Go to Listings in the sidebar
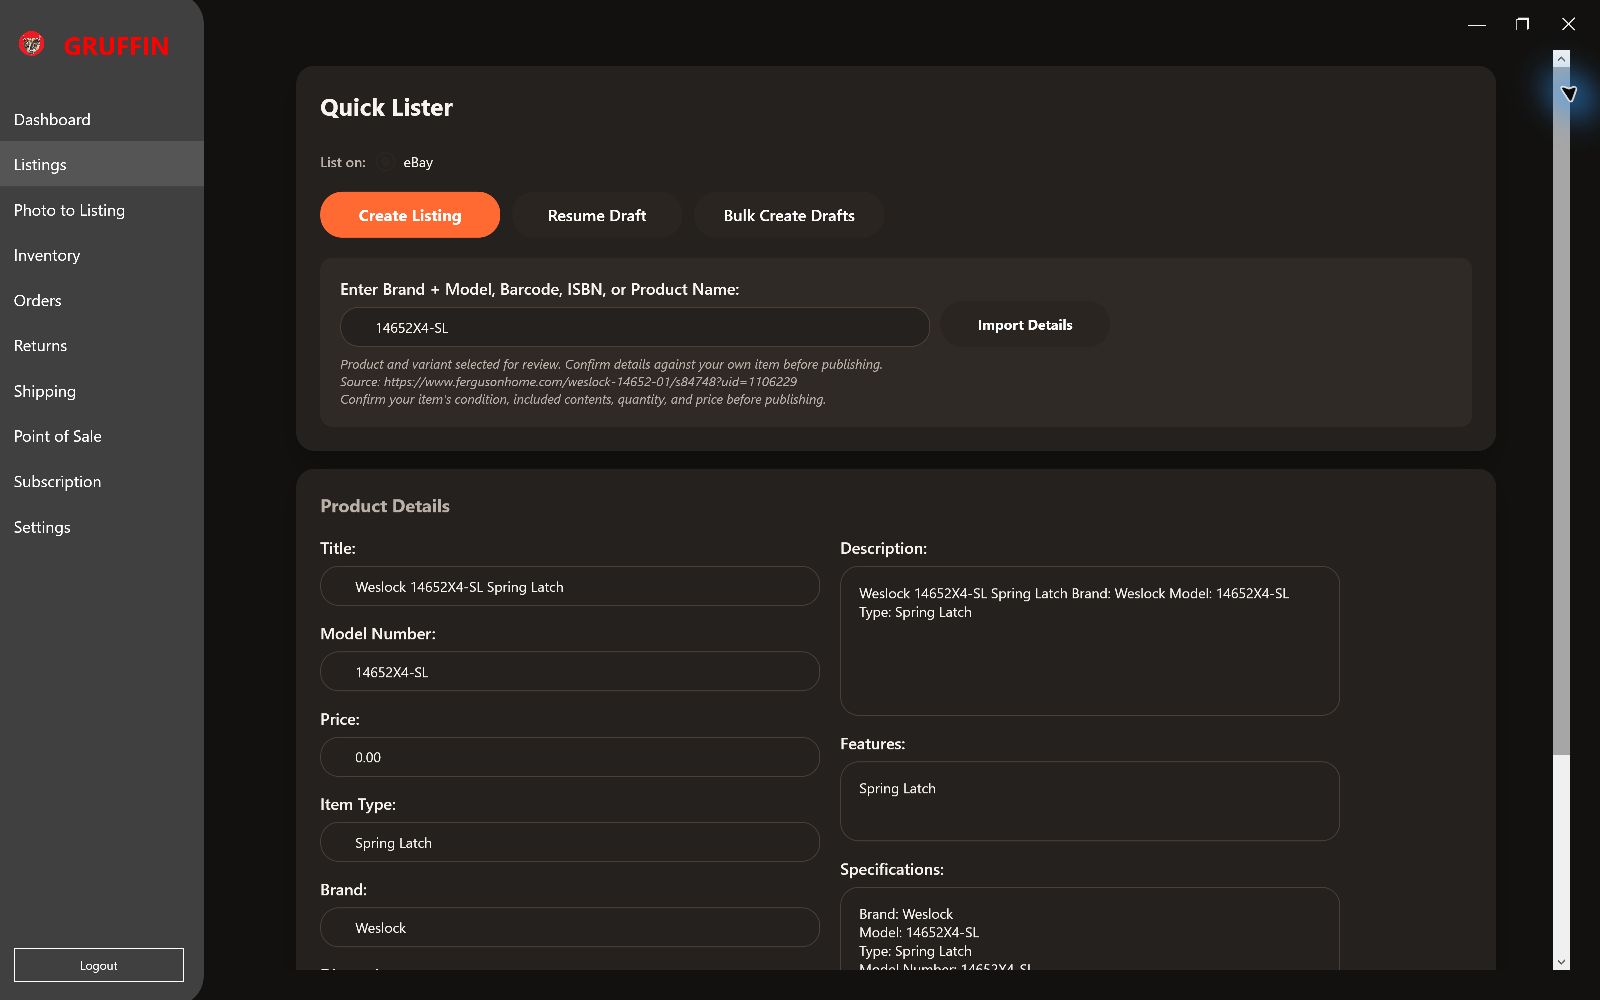 pyautogui.click(x=102, y=164)
